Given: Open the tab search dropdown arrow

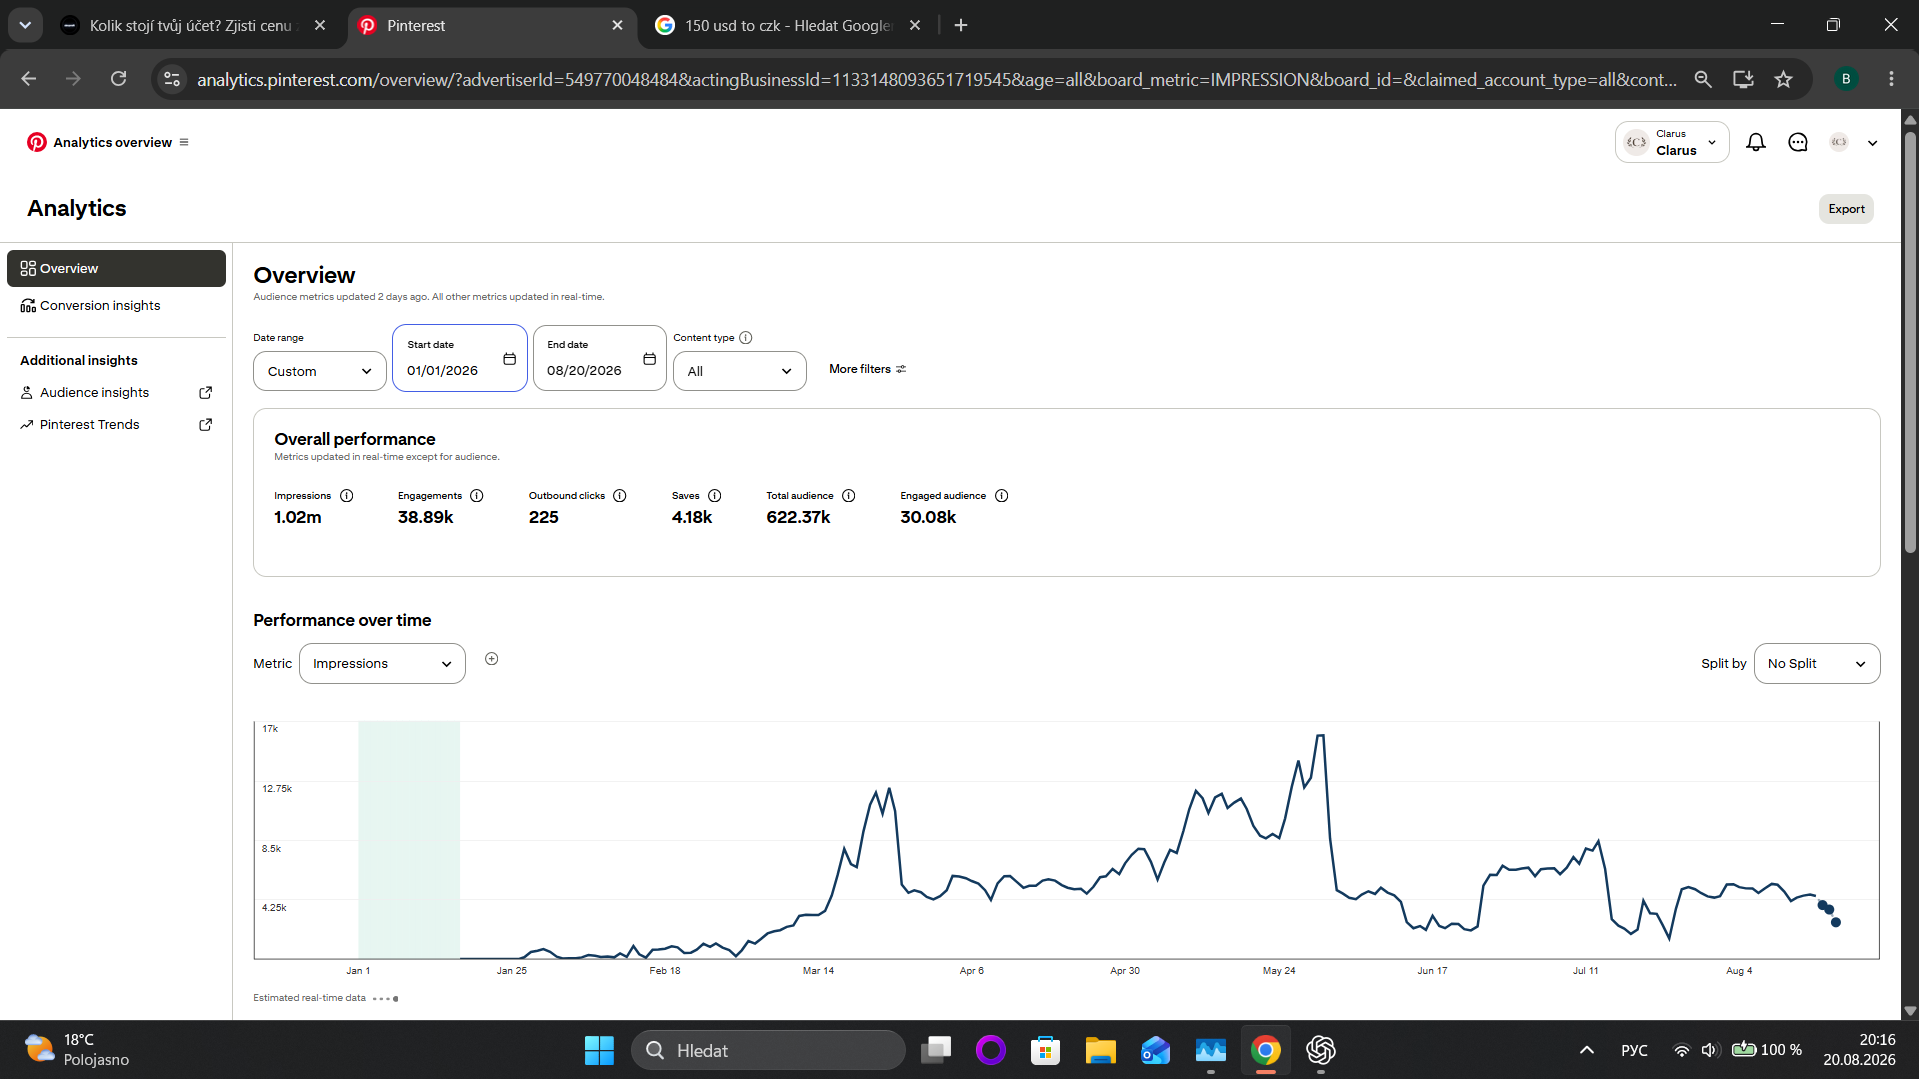Looking at the screenshot, I should (25, 25).
